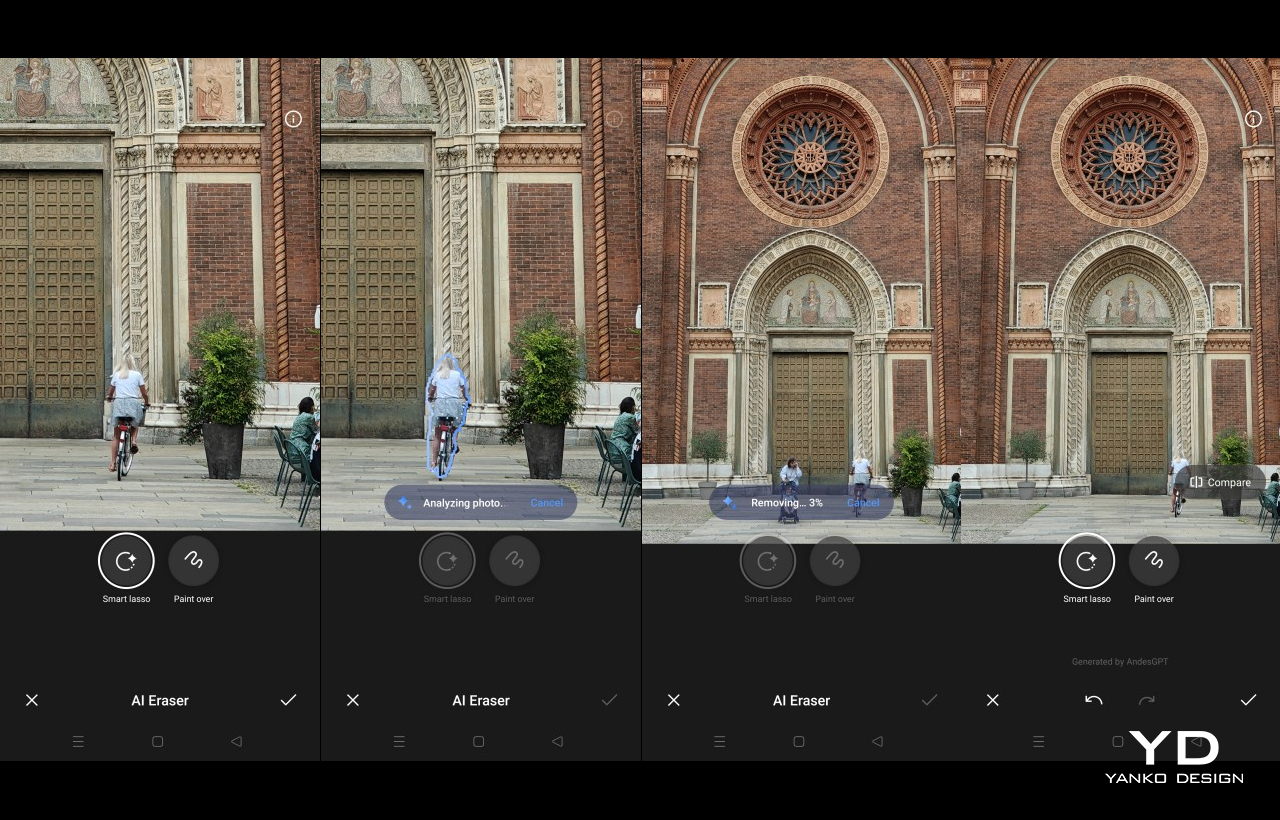Tap Android back button in leftmost screen
The image size is (1280, 820).
236,742
